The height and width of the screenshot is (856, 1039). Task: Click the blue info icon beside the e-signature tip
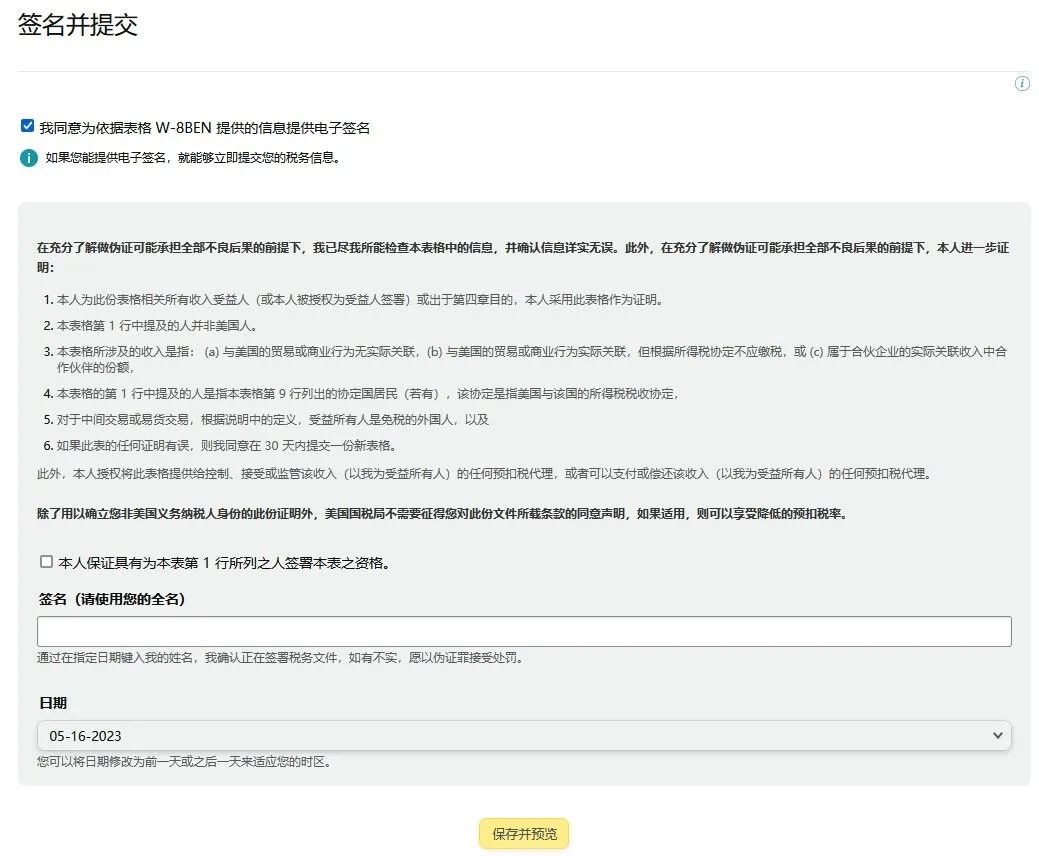(x=28, y=157)
